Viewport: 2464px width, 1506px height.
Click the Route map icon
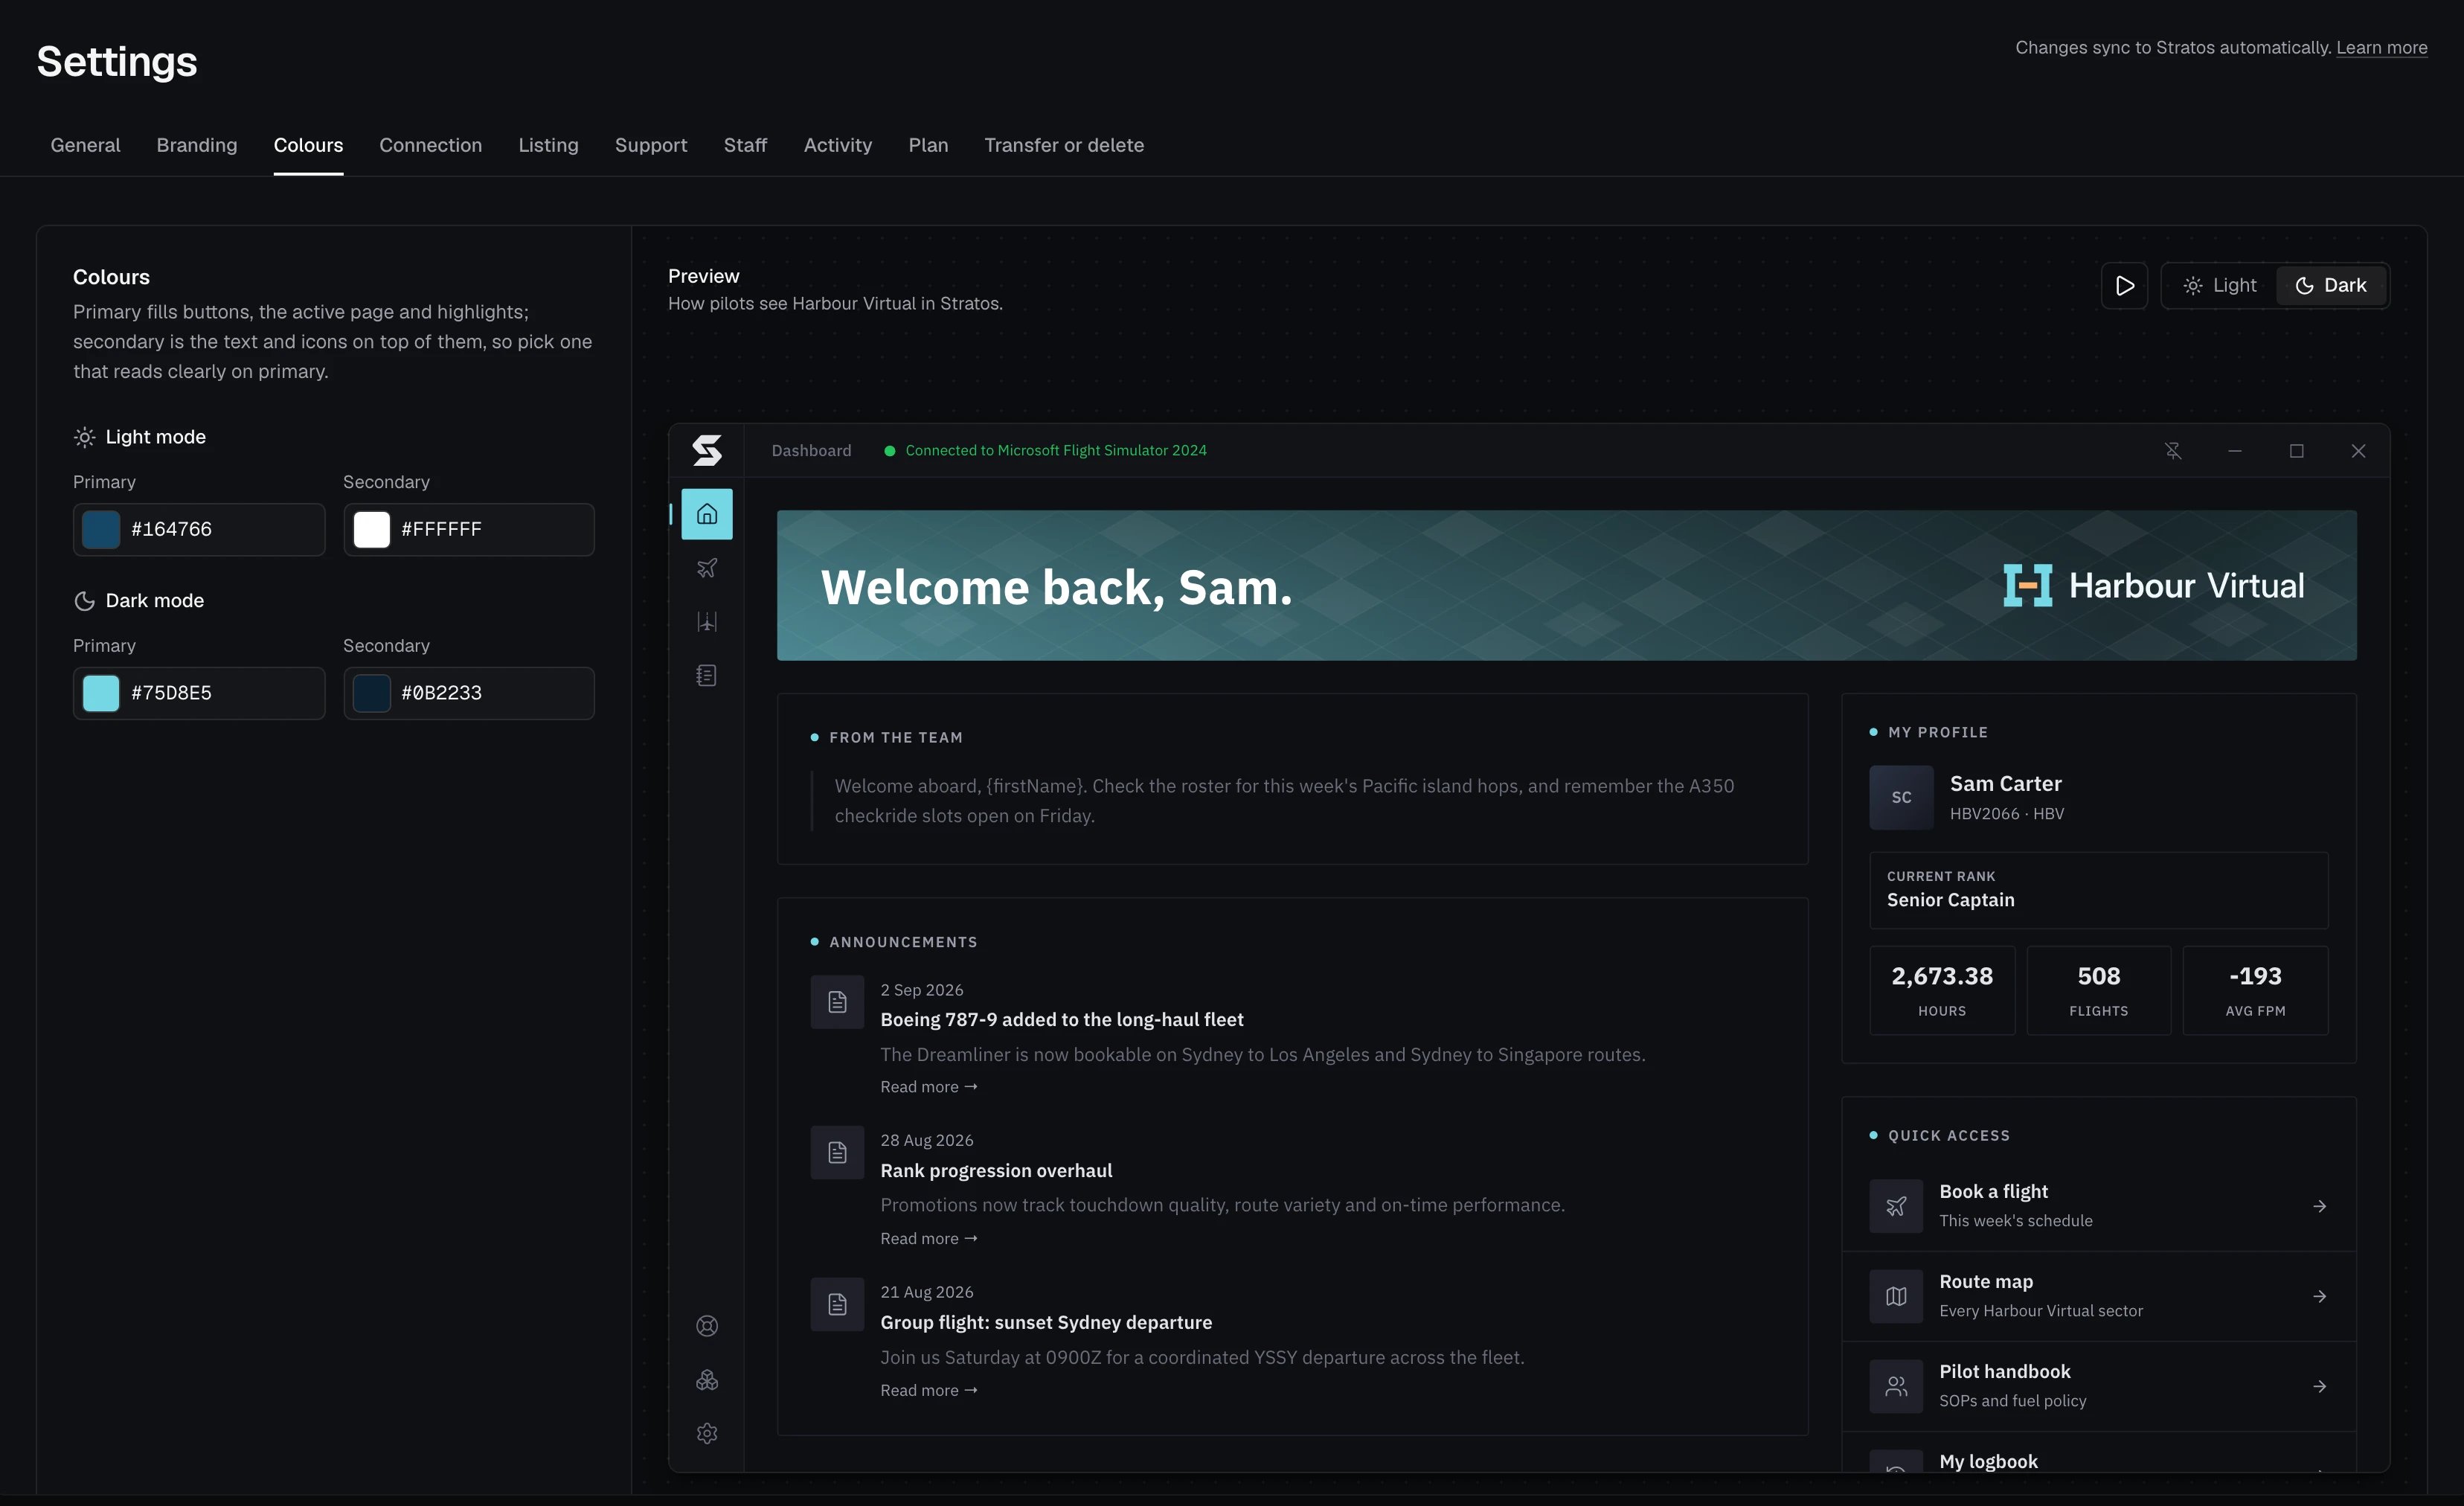1896,1296
